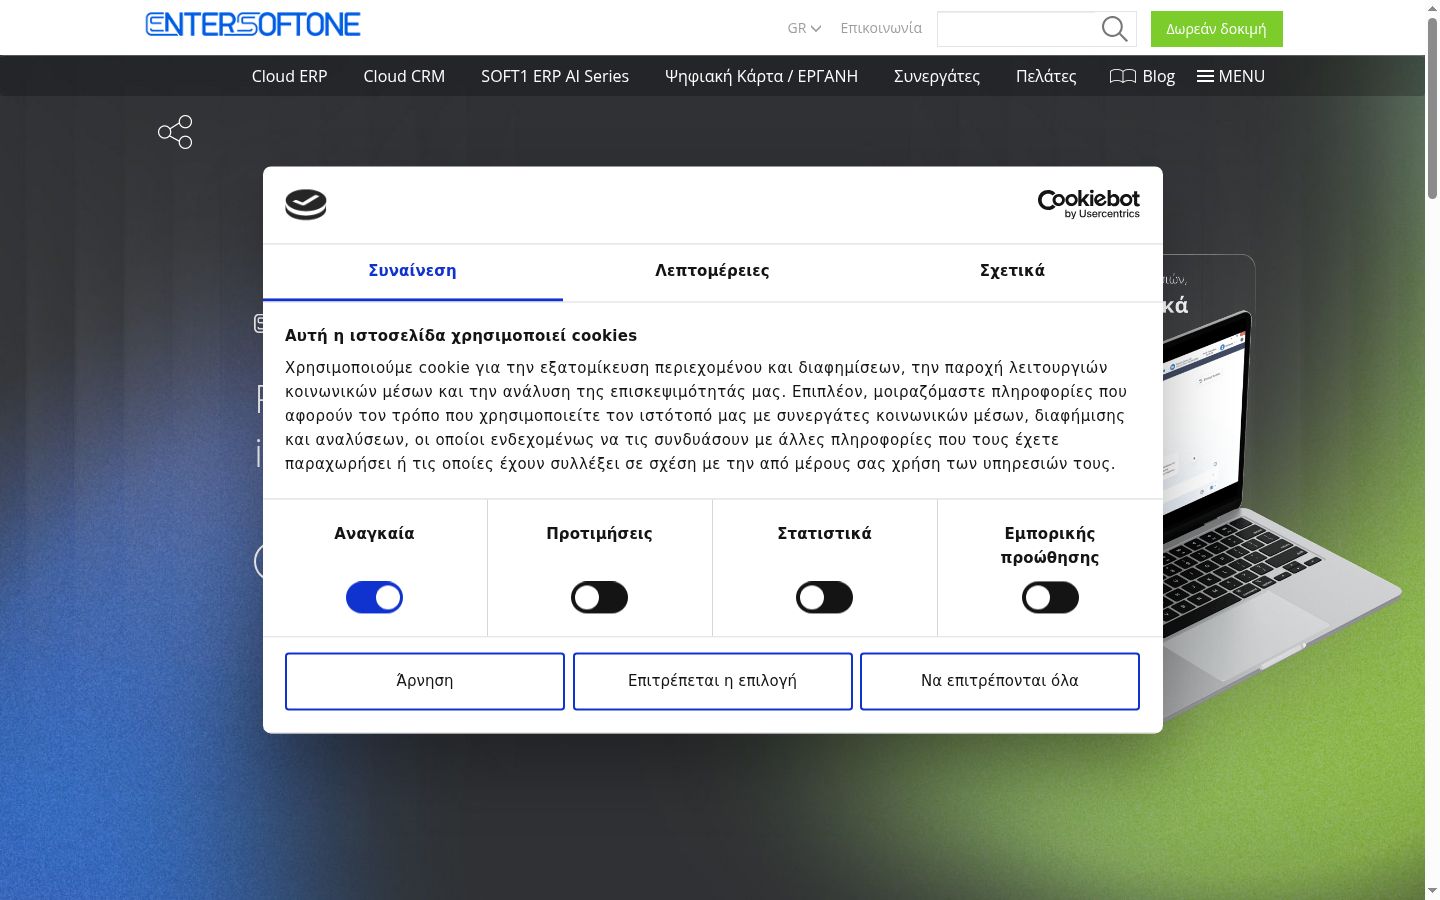
Task: Click the Δωρεάν δοκιμή button
Action: [1217, 29]
